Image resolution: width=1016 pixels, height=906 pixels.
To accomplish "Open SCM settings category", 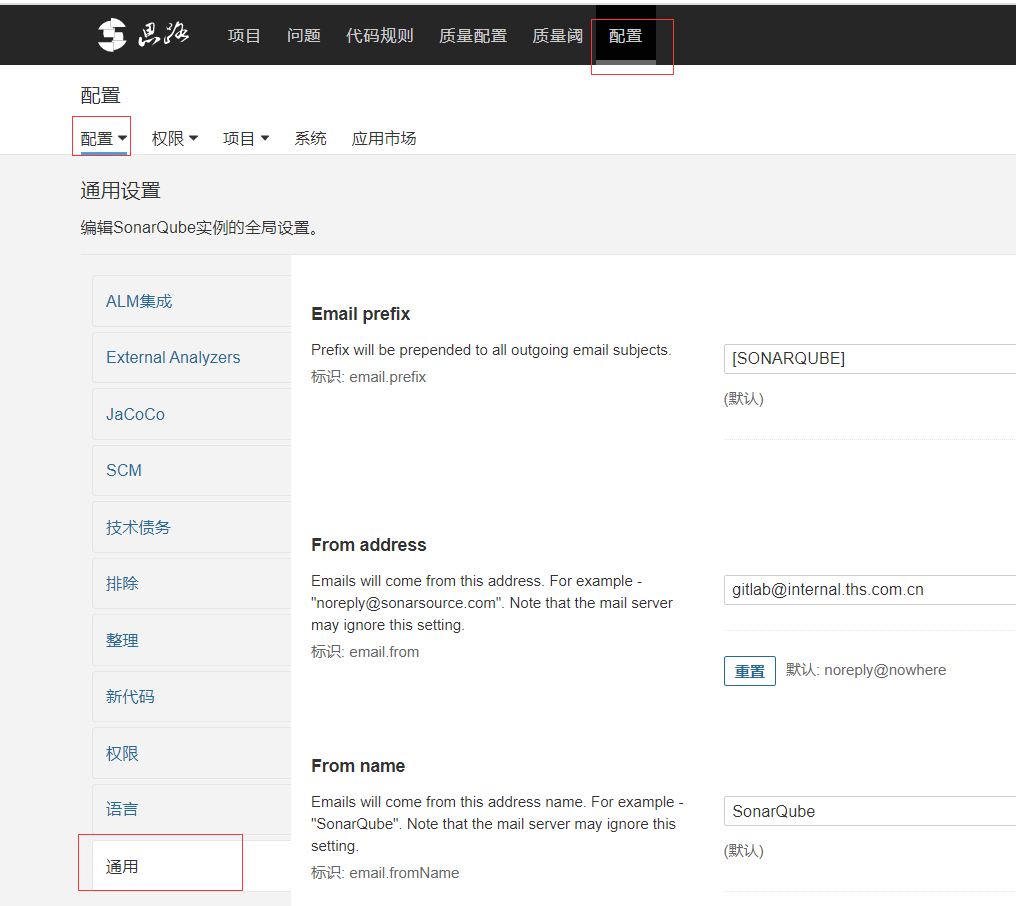I will click(124, 470).
